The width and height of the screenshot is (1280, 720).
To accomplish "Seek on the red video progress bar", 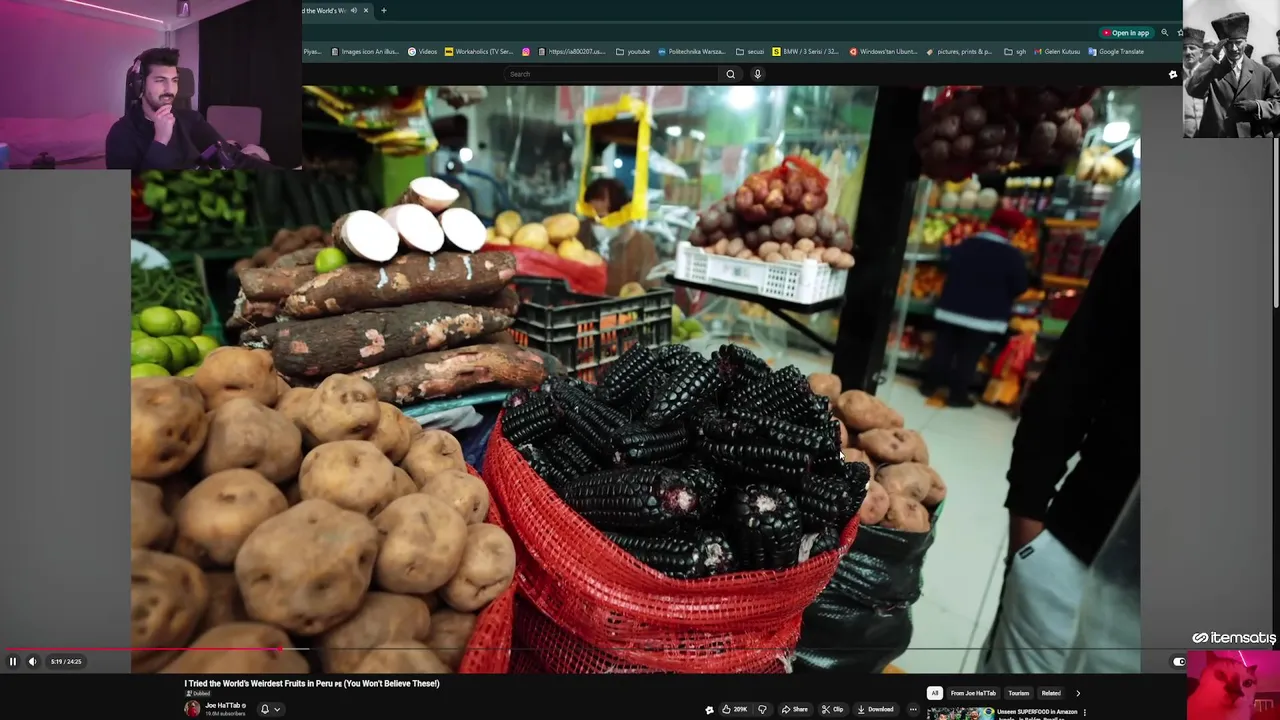I will click(141, 650).
